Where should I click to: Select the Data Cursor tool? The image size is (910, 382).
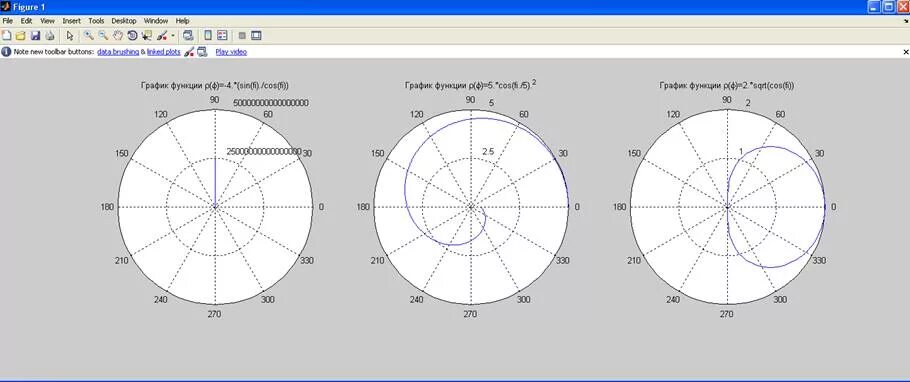tap(147, 35)
